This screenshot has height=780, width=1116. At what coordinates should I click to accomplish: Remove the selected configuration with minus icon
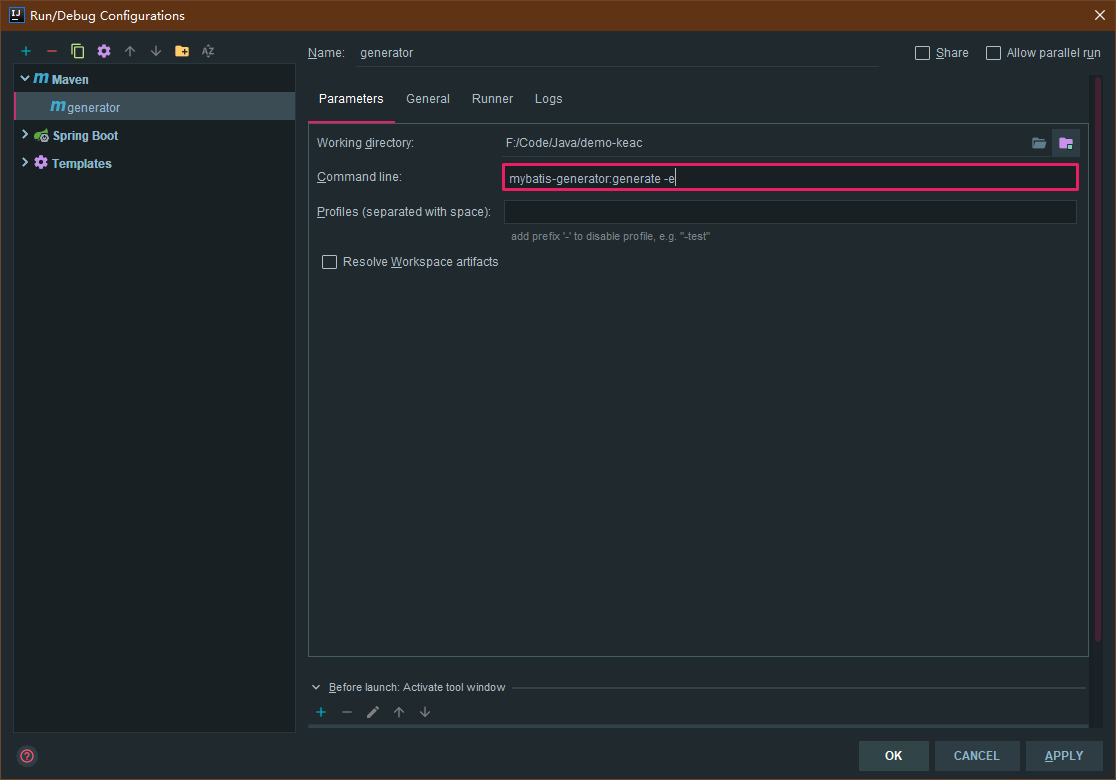[x=51, y=51]
